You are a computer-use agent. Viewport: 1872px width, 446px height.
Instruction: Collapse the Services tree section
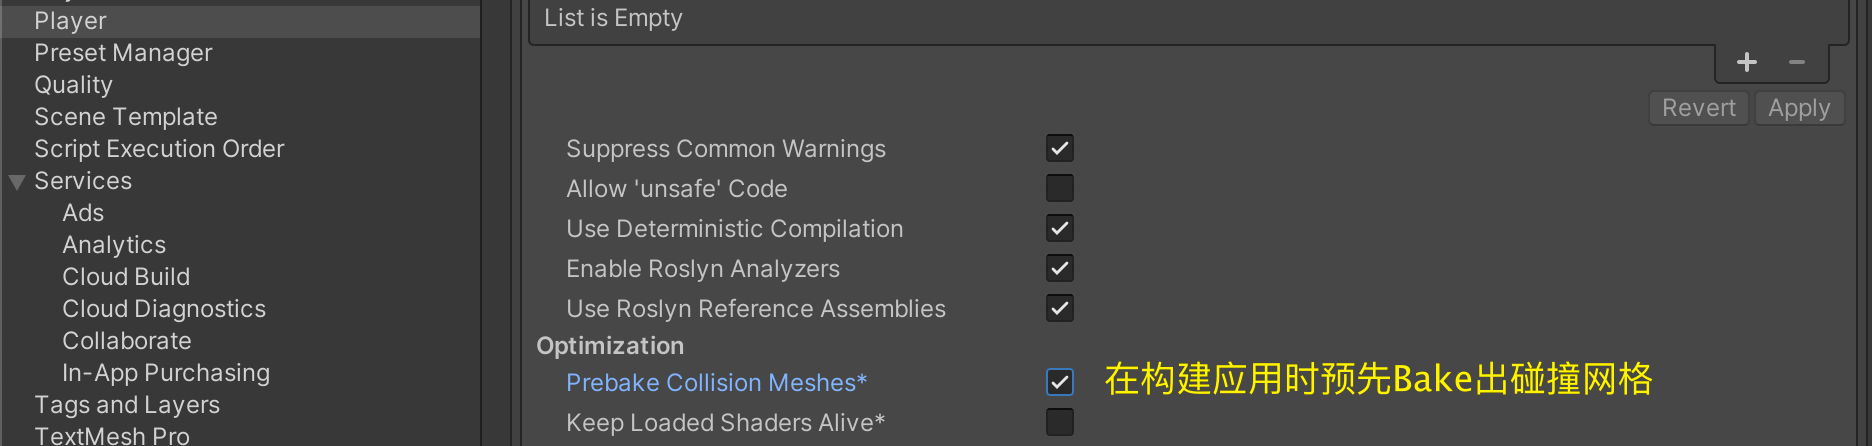17,182
